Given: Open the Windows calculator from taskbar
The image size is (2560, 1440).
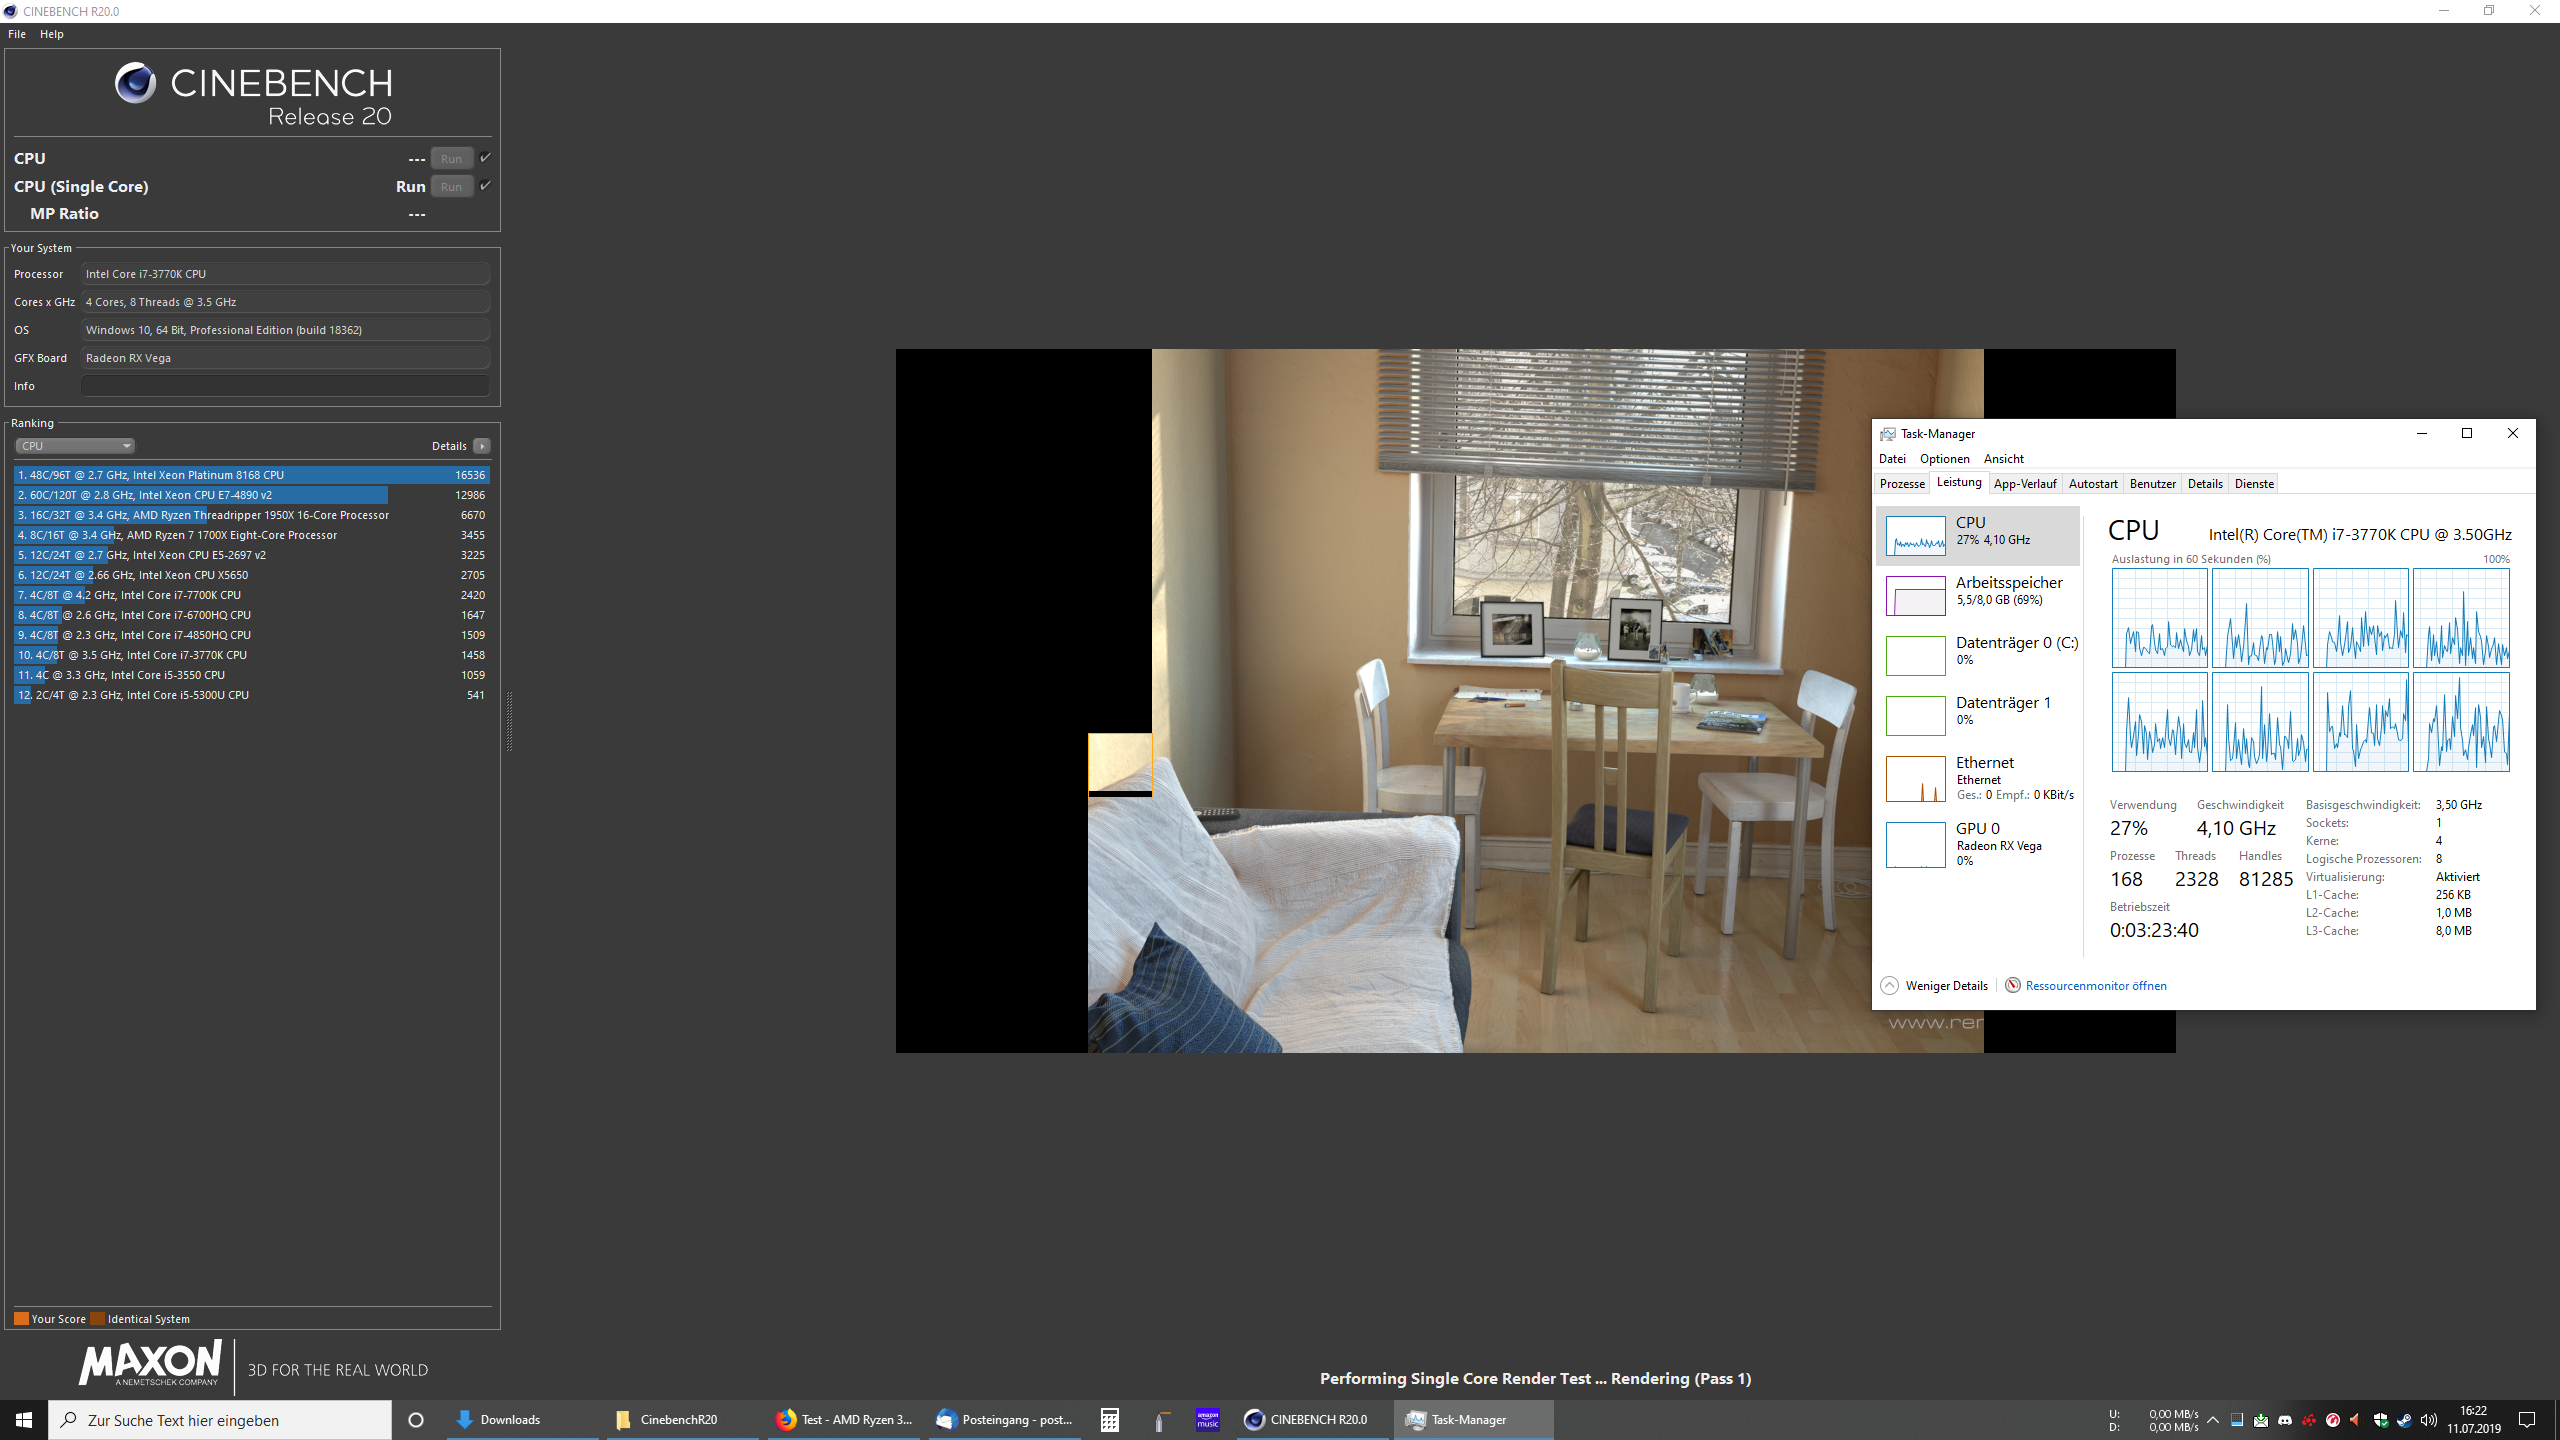Looking at the screenshot, I should [x=1109, y=1420].
